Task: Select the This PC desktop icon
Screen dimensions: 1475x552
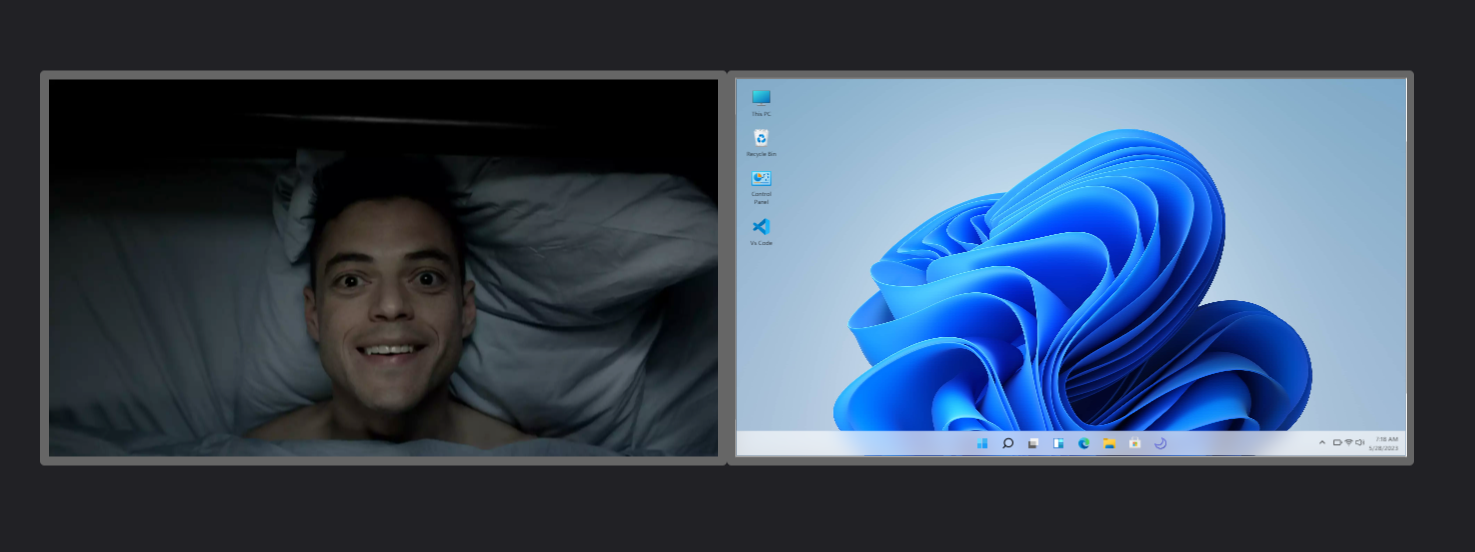Action: [x=761, y=102]
